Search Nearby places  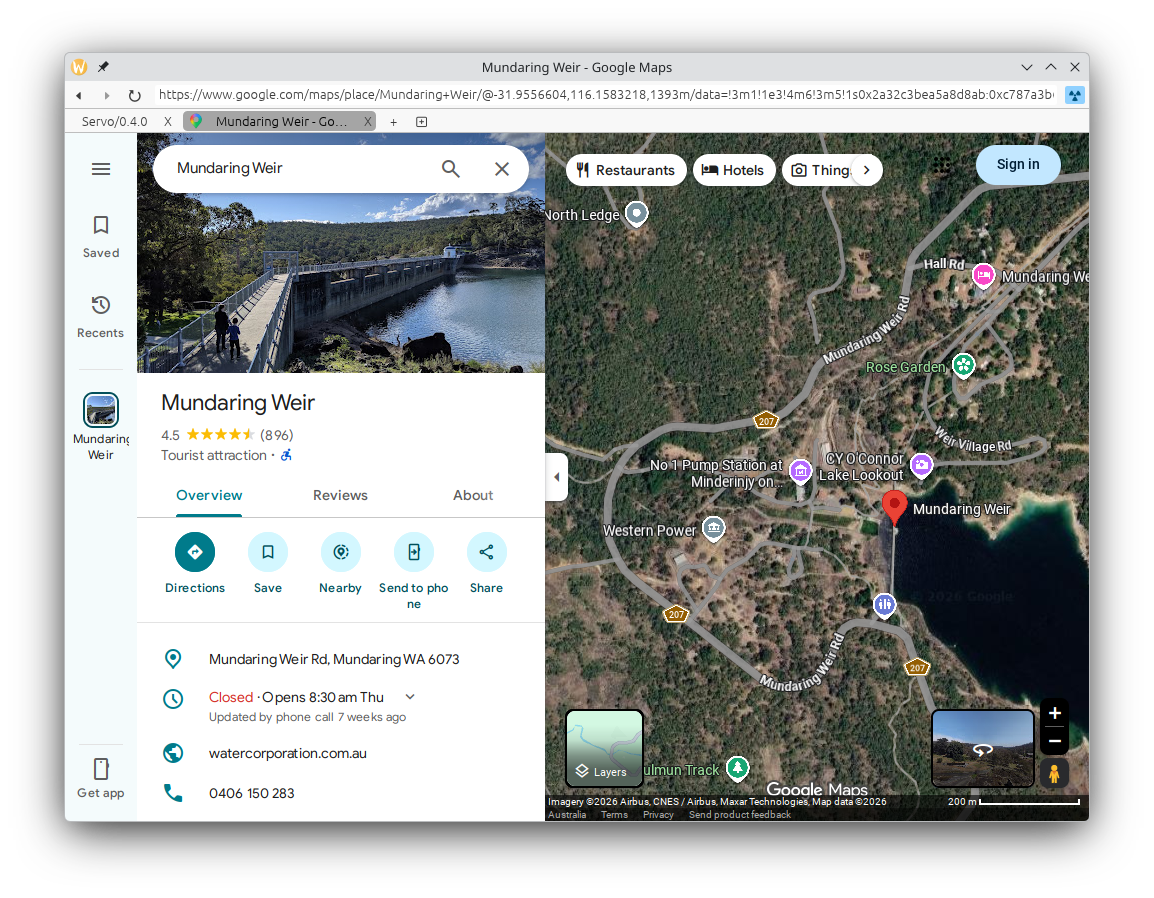(341, 552)
